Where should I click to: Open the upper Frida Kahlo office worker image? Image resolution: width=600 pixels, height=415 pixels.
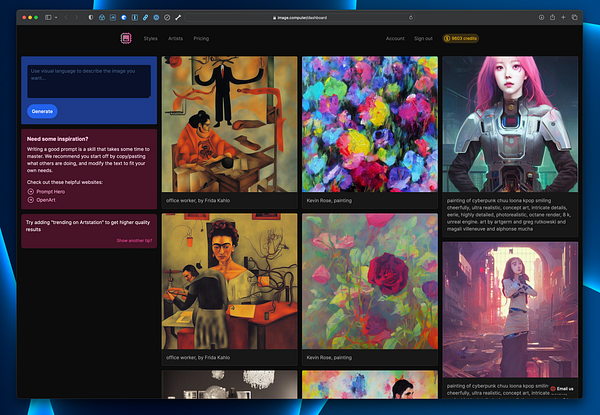[x=229, y=124]
